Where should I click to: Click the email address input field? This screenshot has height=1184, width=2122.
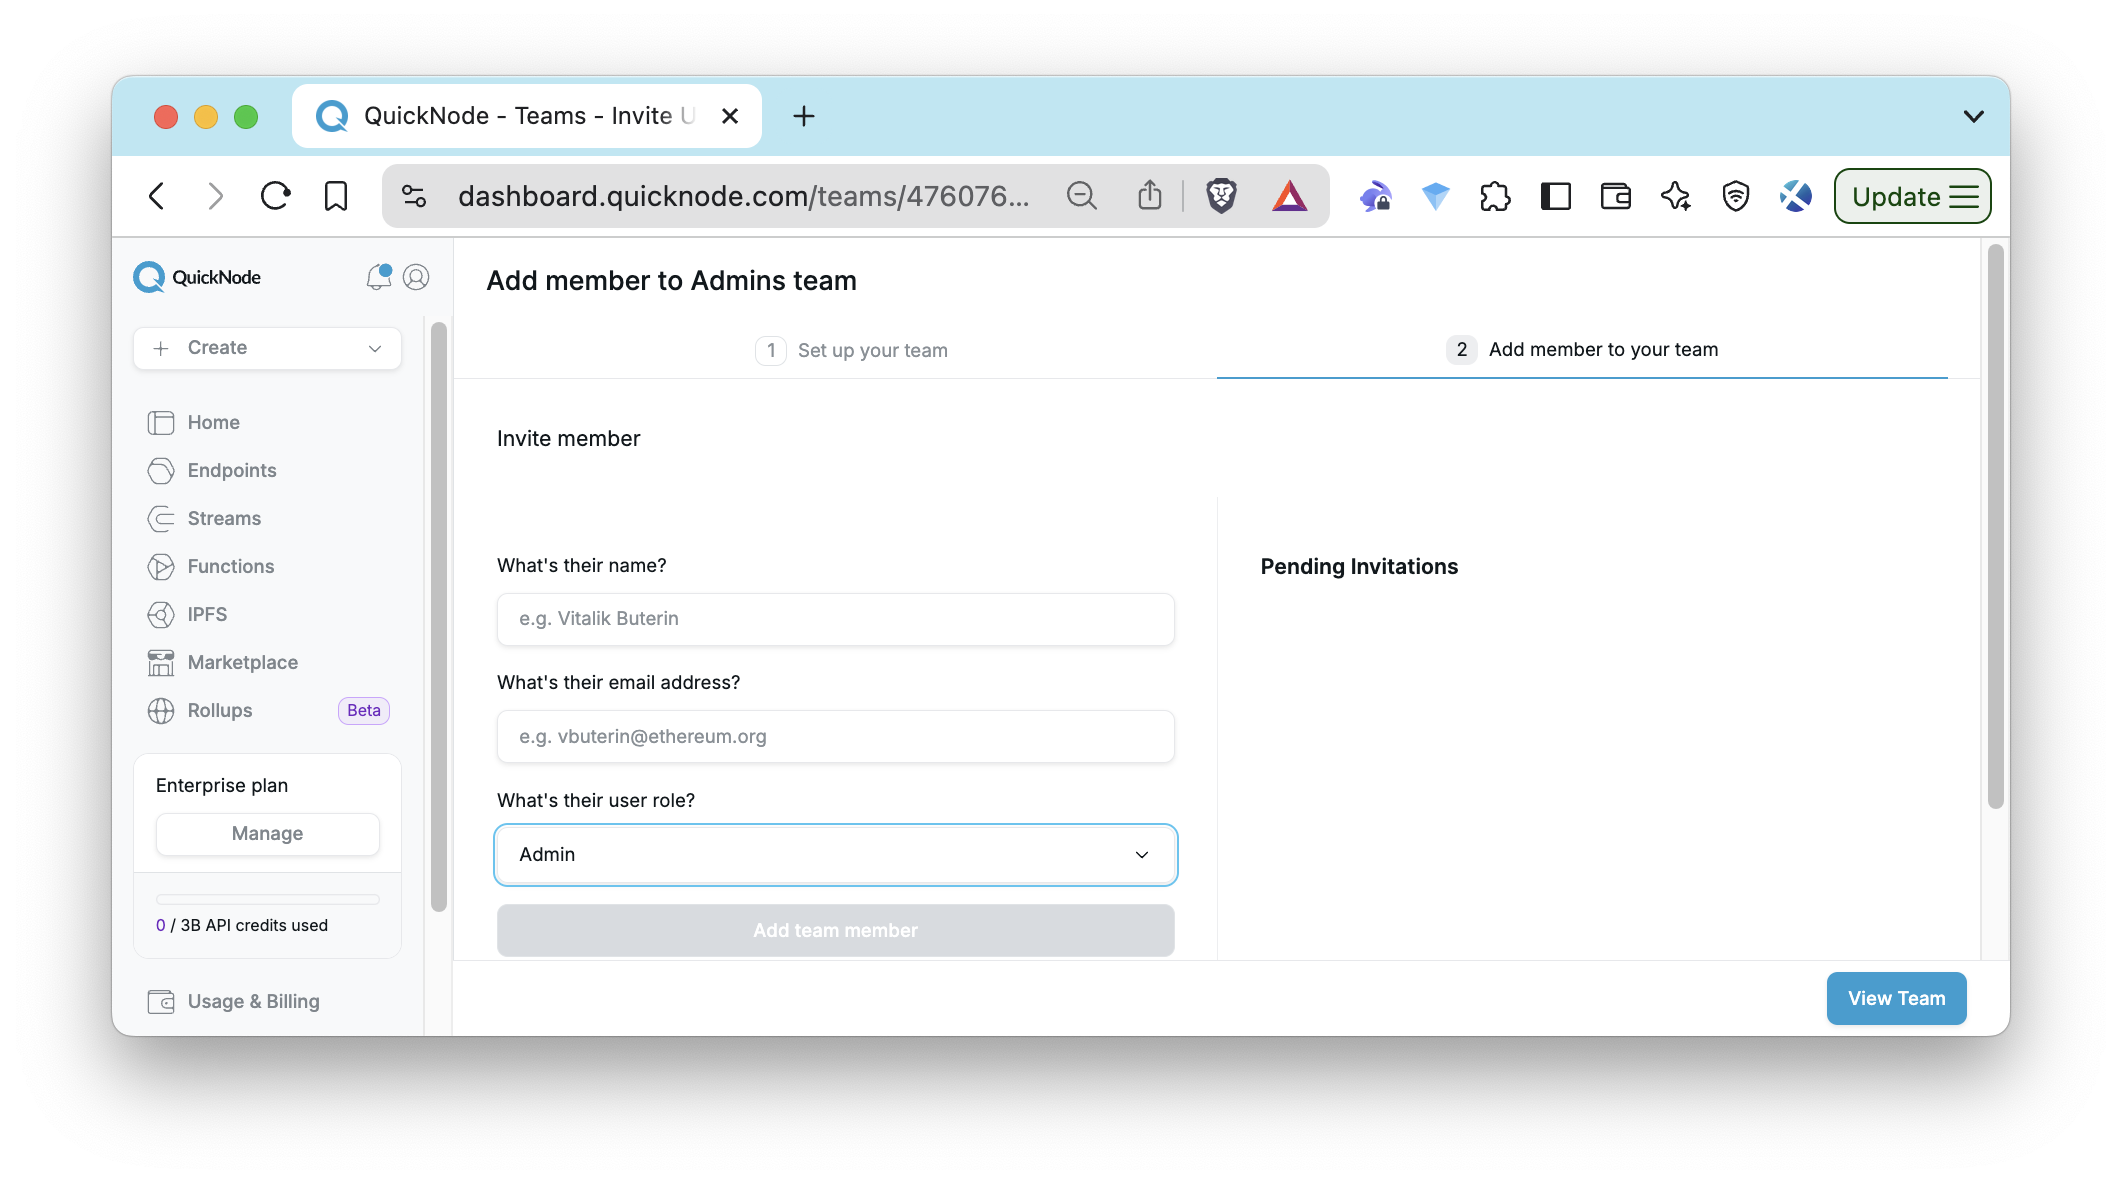point(835,735)
